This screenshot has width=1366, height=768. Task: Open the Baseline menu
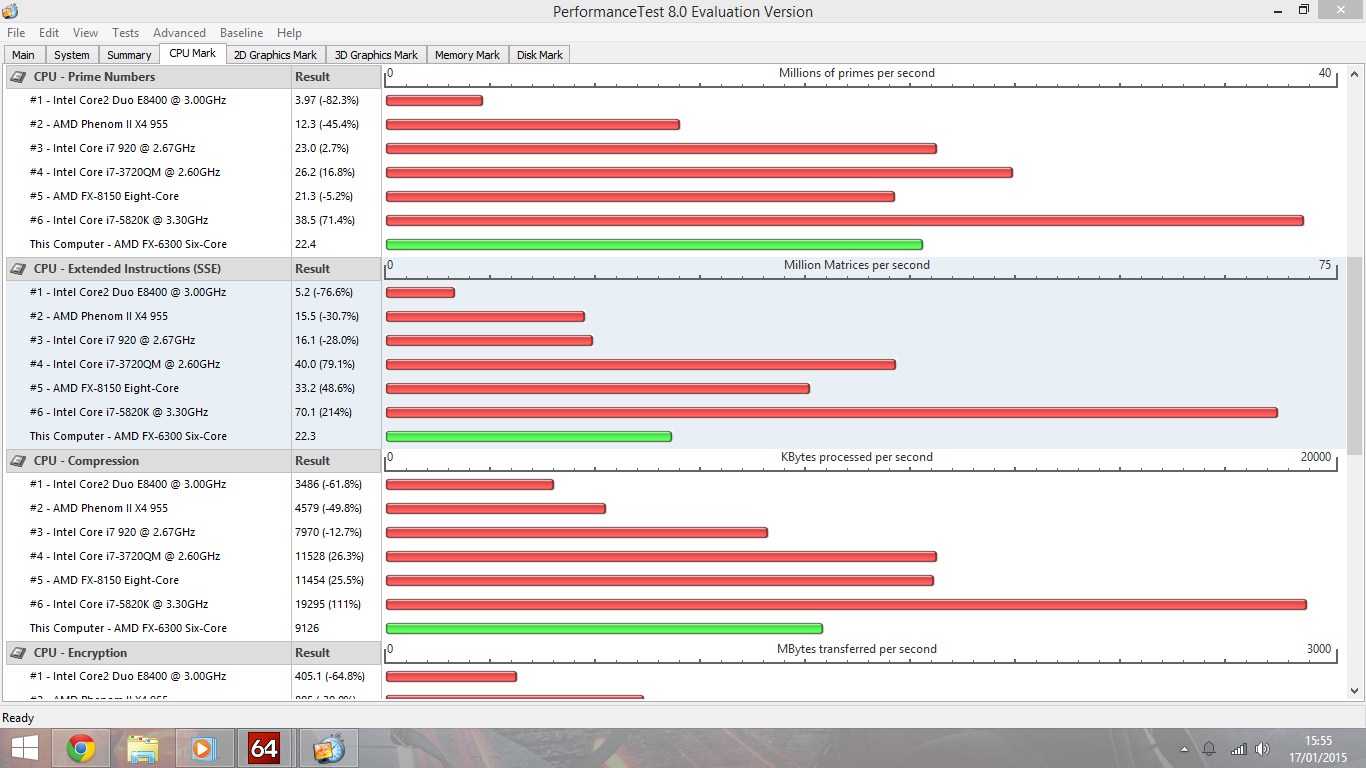click(242, 33)
